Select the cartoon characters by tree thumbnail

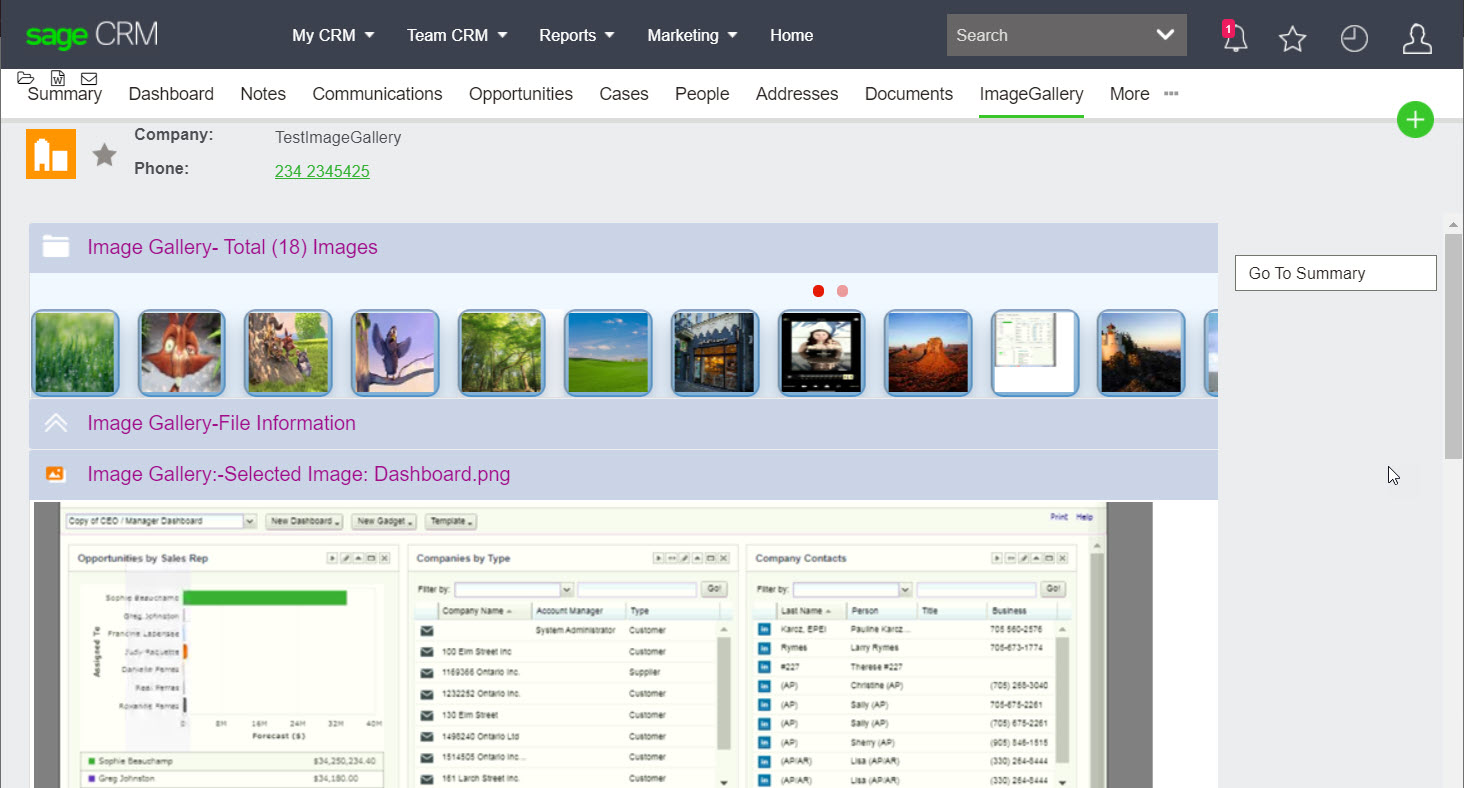pyautogui.click(x=288, y=353)
